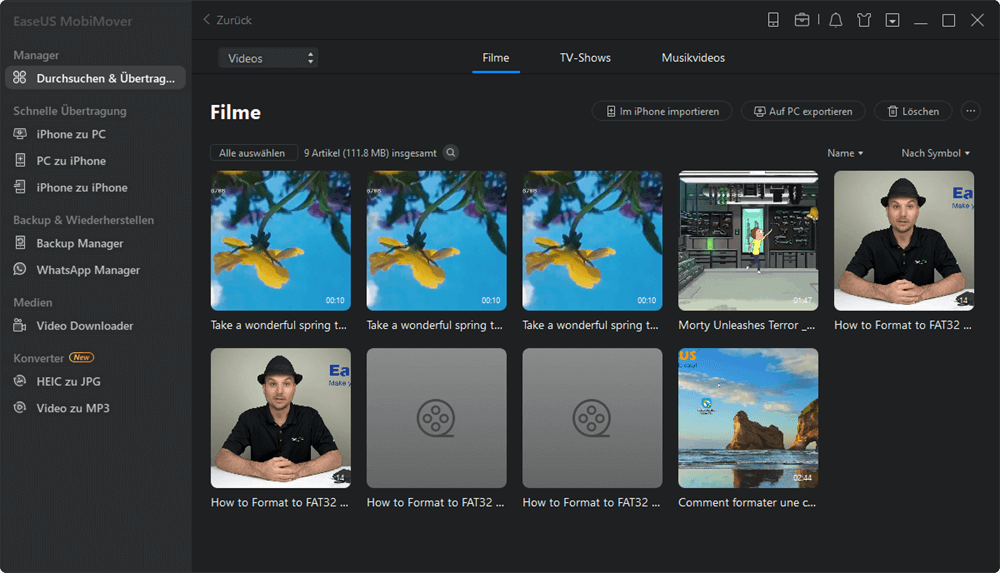The width and height of the screenshot is (1000, 573).
Task: Open the Videos category dropdown
Action: click(x=268, y=58)
